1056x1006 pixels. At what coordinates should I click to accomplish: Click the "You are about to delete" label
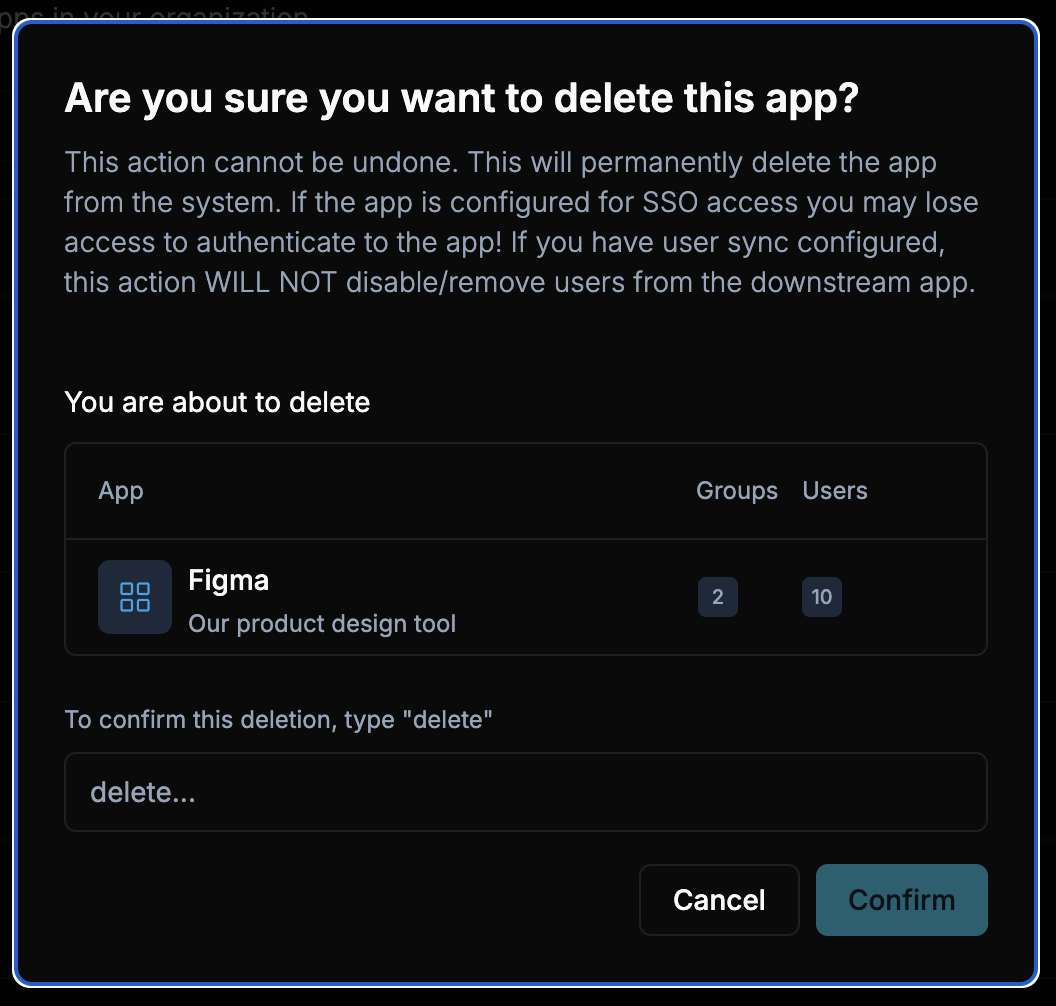217,402
